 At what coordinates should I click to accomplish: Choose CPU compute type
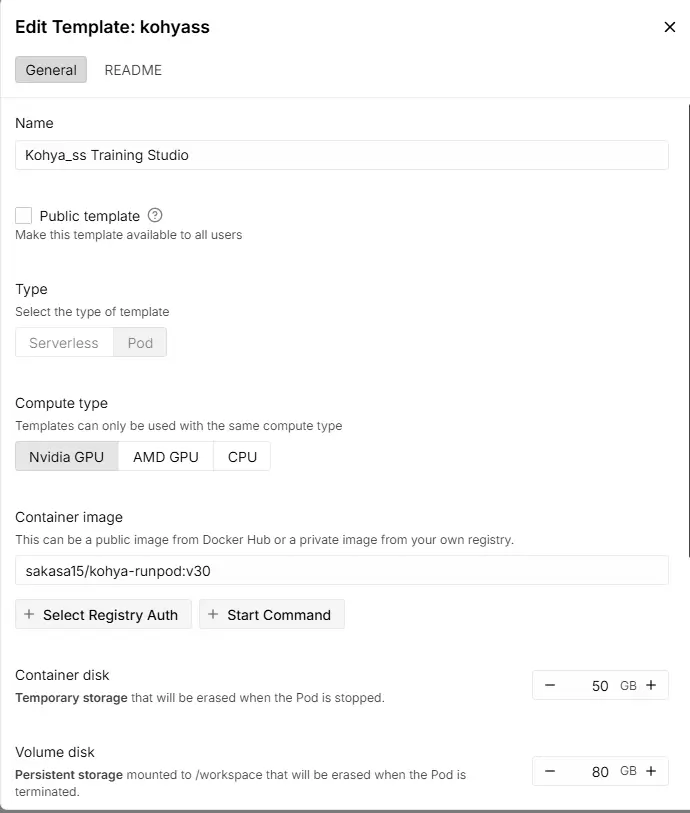point(242,457)
